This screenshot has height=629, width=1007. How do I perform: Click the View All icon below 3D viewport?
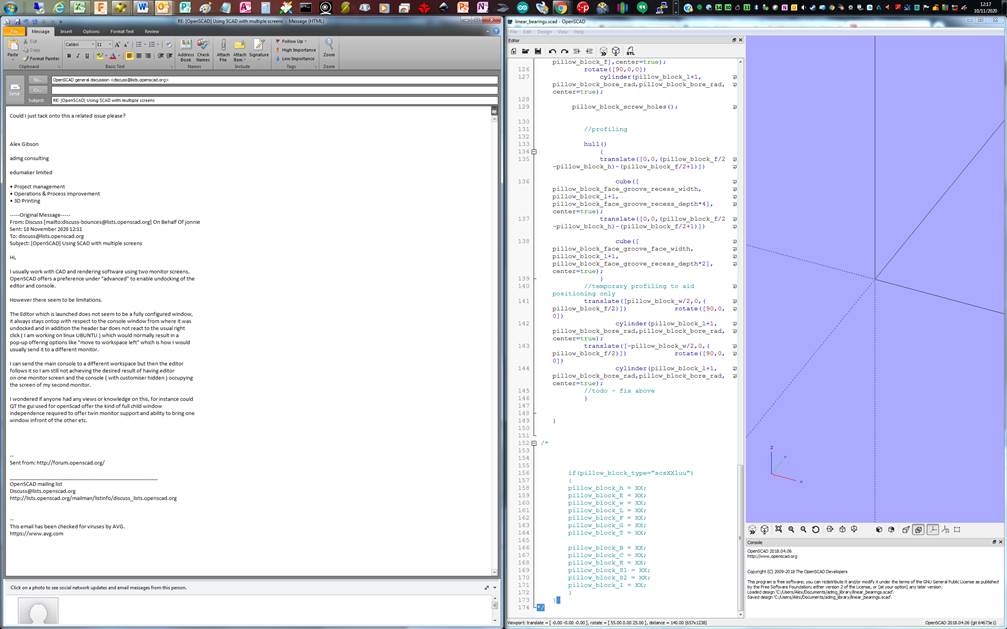tap(777, 530)
